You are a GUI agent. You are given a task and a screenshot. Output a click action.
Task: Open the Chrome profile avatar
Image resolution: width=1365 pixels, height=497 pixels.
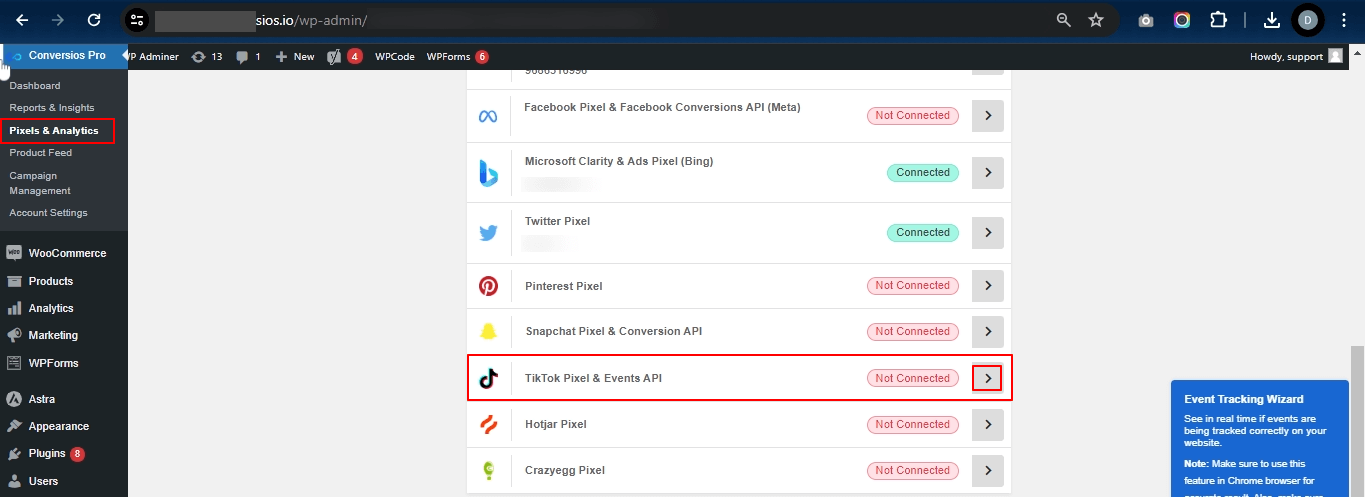pyautogui.click(x=1307, y=20)
